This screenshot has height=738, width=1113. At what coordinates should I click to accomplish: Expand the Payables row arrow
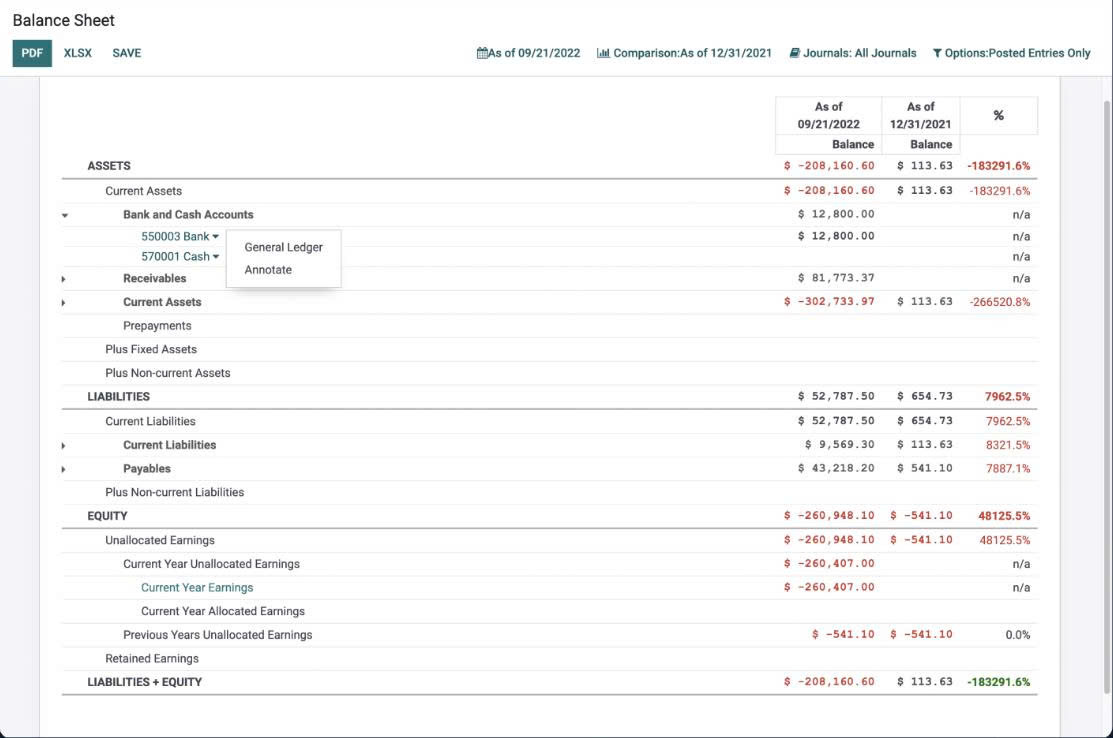[x=65, y=469]
